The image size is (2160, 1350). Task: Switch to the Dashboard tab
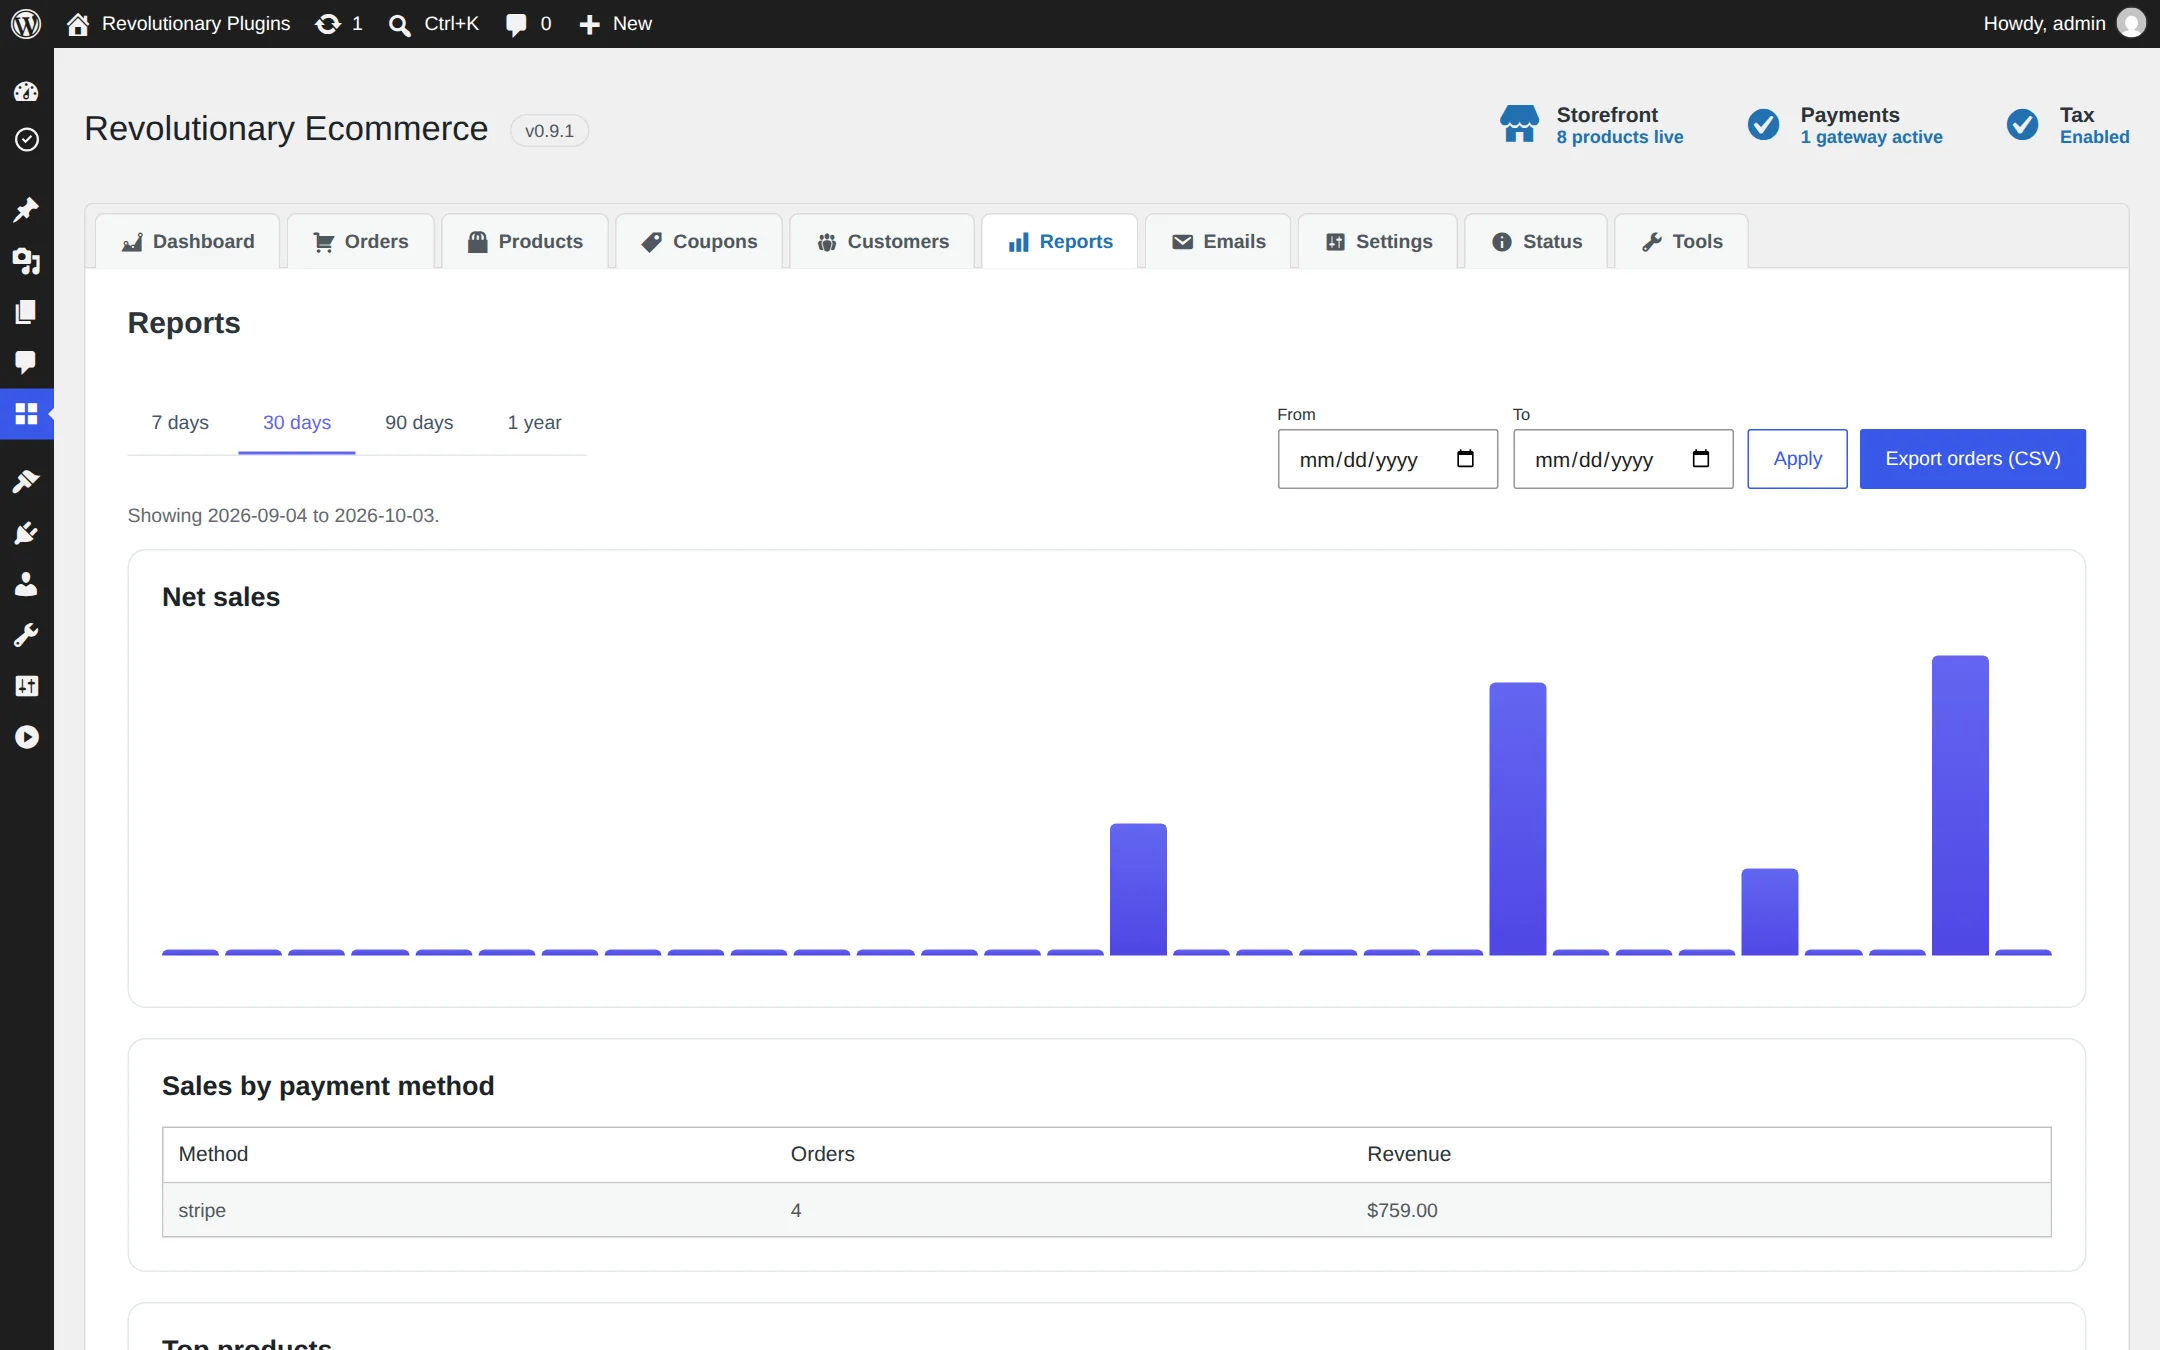click(188, 241)
